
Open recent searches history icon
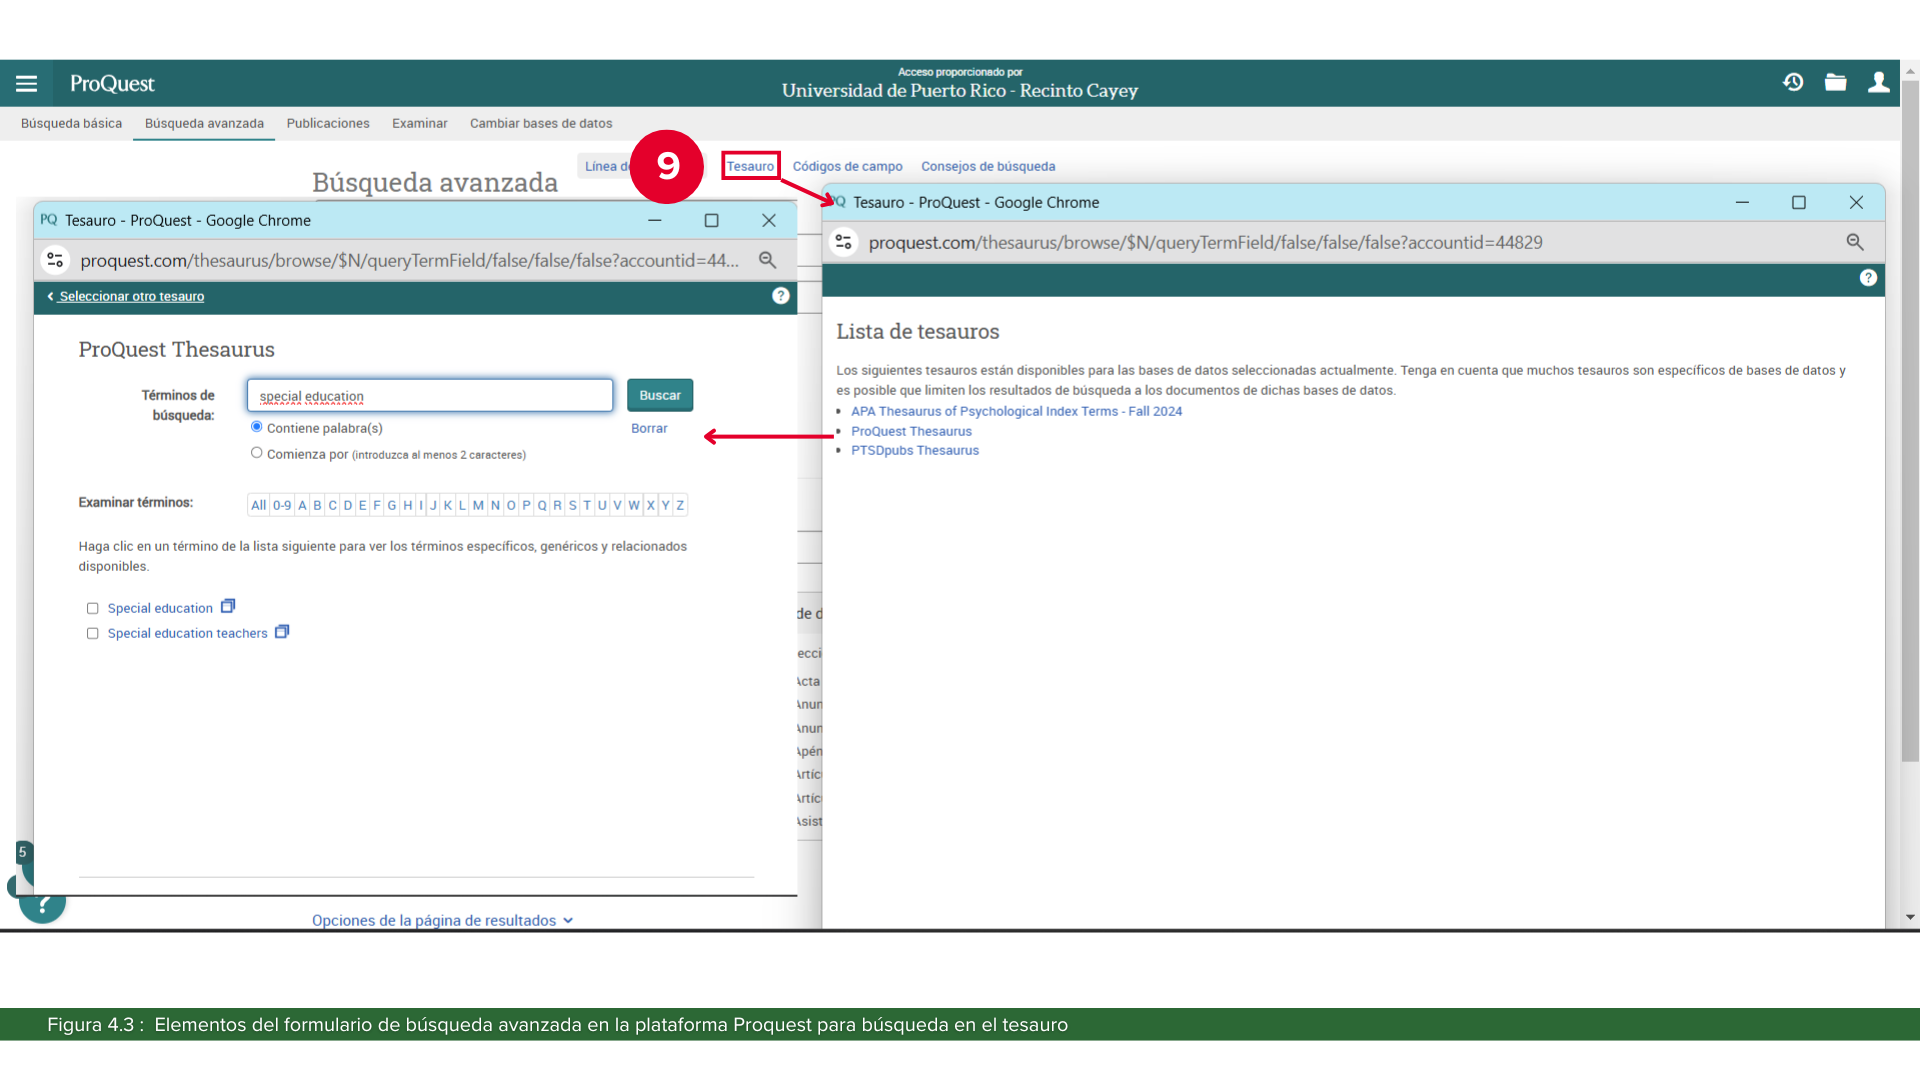[1793, 83]
